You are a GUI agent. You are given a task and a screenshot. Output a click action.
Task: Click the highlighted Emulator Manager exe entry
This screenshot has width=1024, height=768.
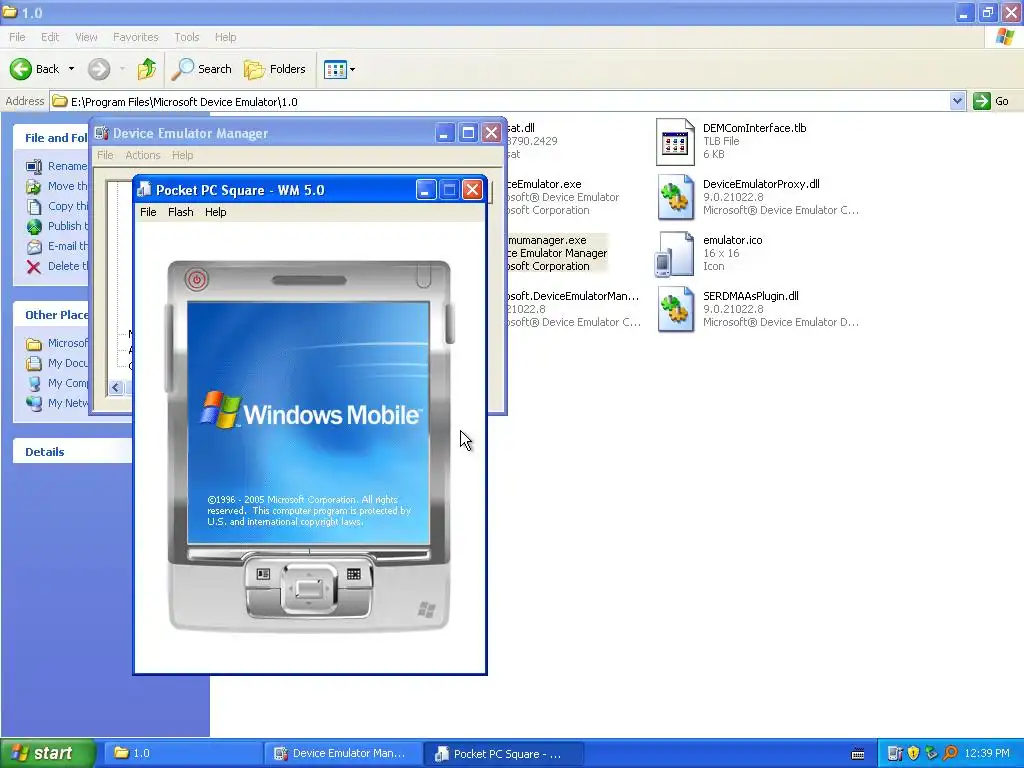coord(558,253)
